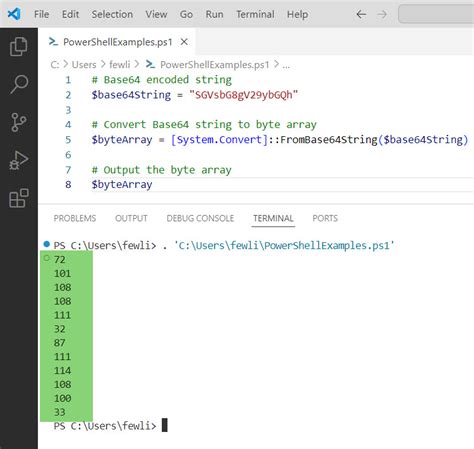This screenshot has width=474, height=449.
Task: Switch to the PORTS panel tab
Action: coord(325,218)
